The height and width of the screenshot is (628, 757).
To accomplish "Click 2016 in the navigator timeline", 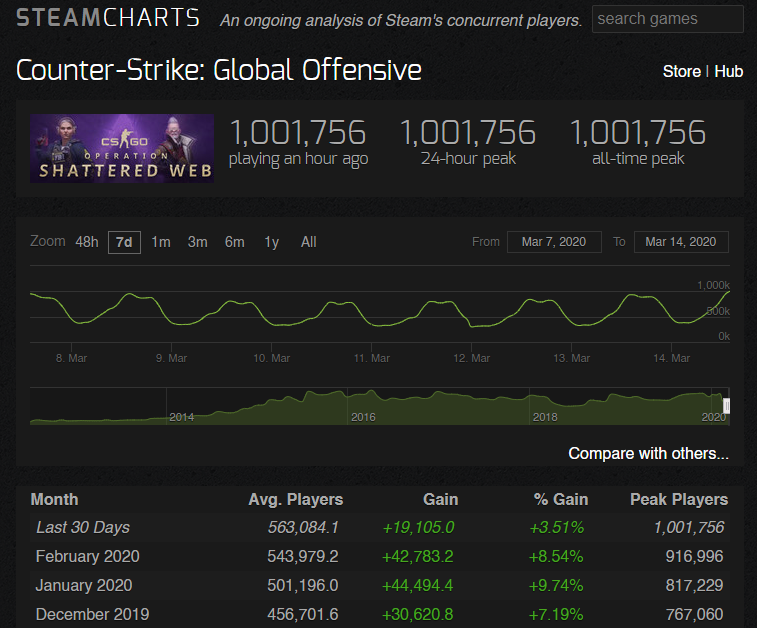I will [363, 417].
